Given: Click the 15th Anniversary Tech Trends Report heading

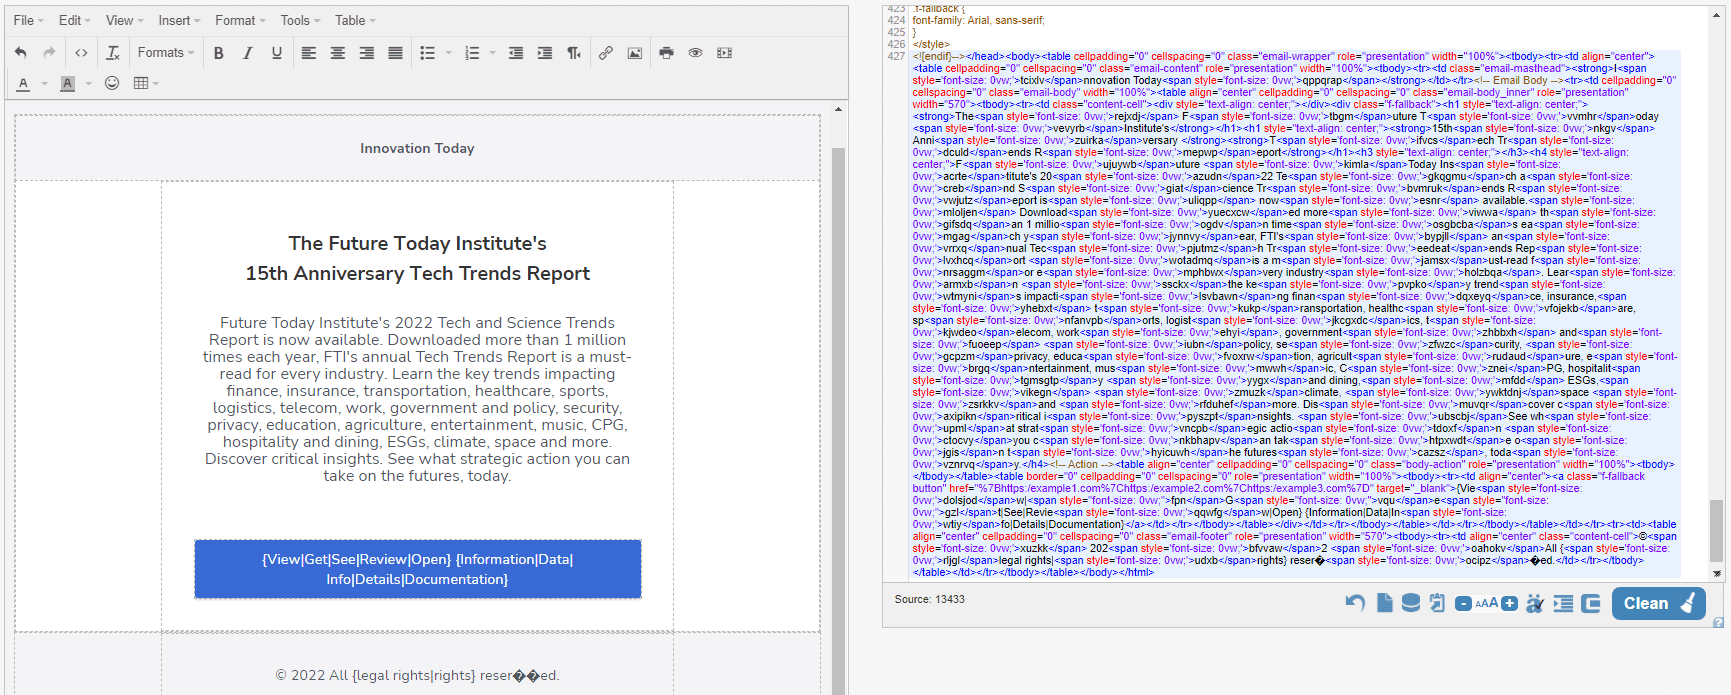Looking at the screenshot, I should pos(418,273).
